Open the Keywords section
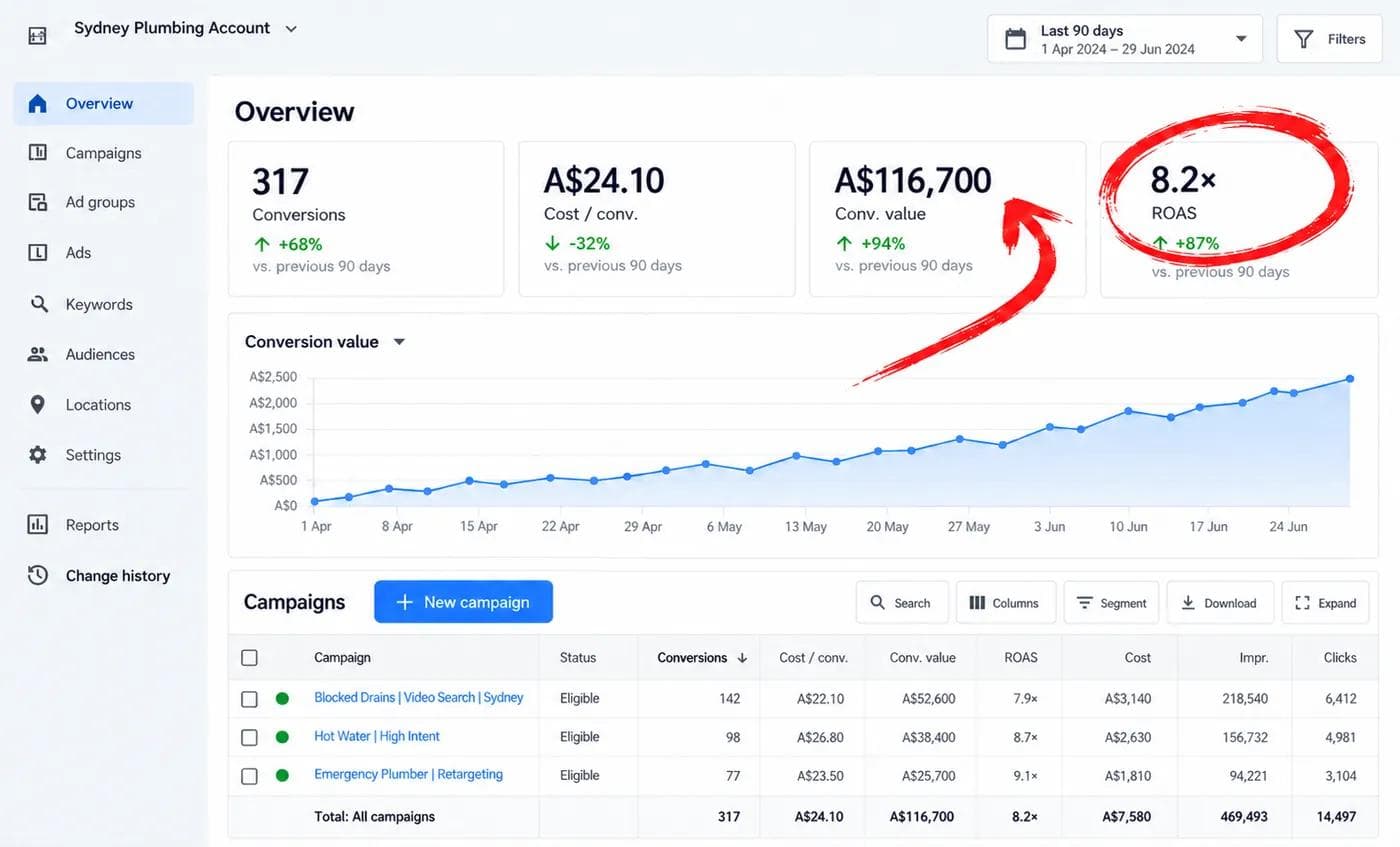The width and height of the screenshot is (1400, 847). tap(103, 304)
